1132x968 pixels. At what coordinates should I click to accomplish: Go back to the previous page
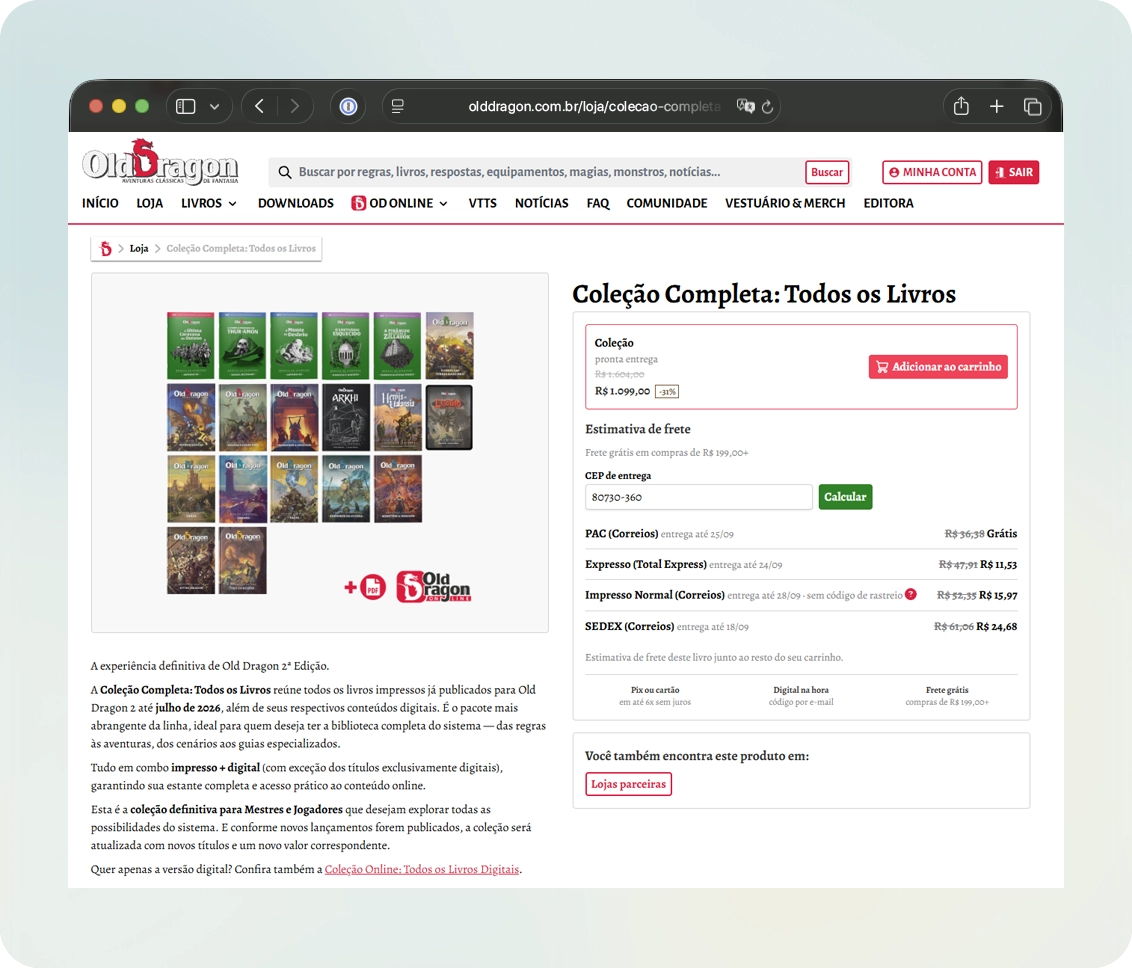click(260, 107)
